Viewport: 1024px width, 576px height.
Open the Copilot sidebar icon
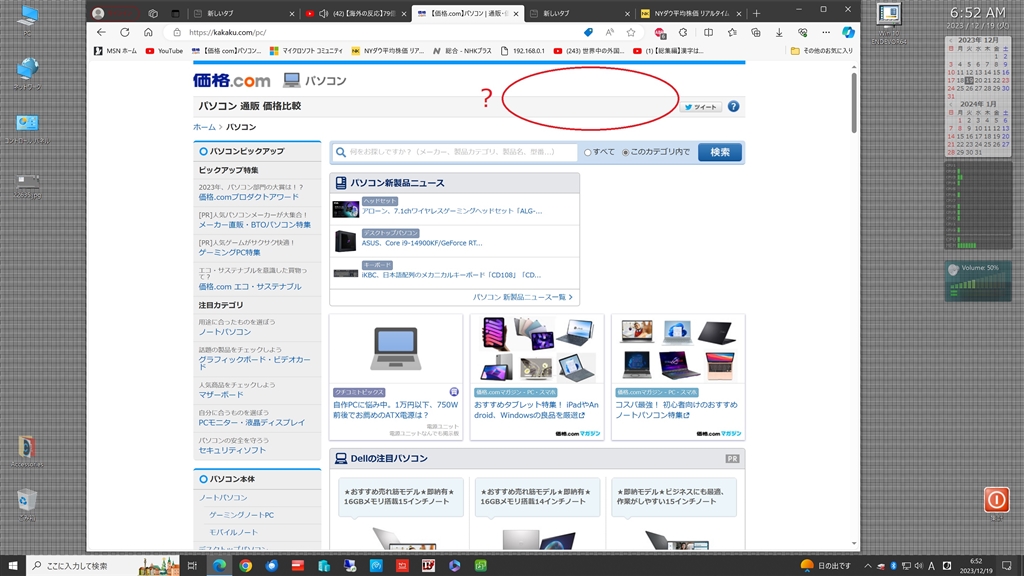pyautogui.click(x=848, y=32)
